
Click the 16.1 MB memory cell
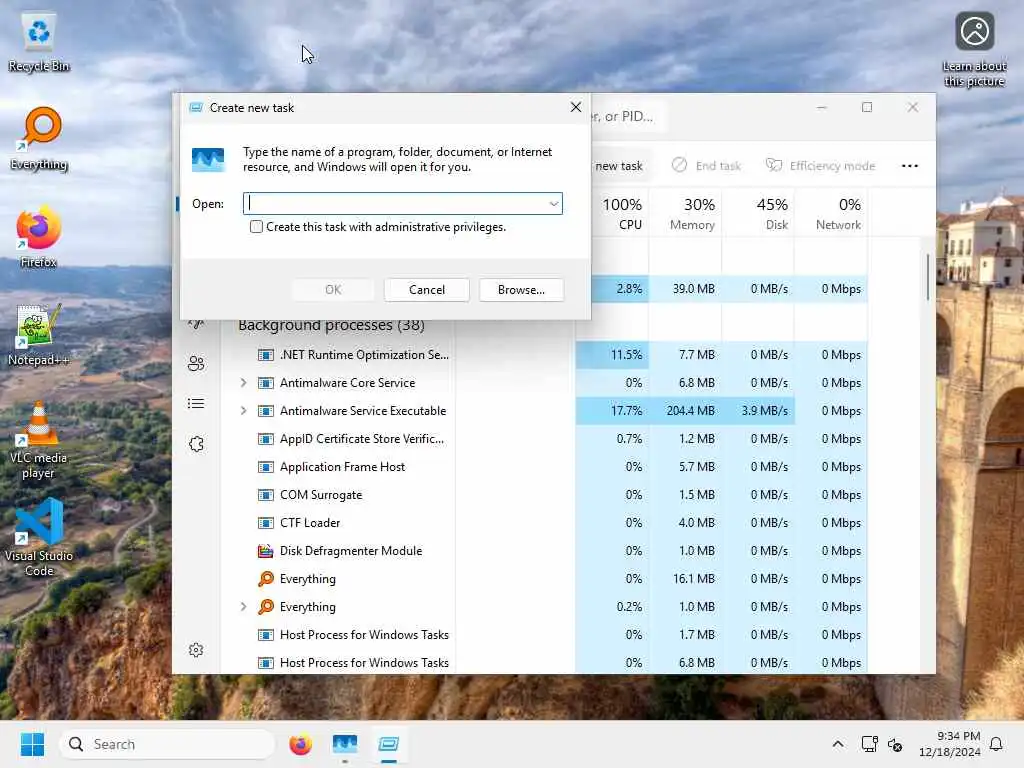click(685, 579)
